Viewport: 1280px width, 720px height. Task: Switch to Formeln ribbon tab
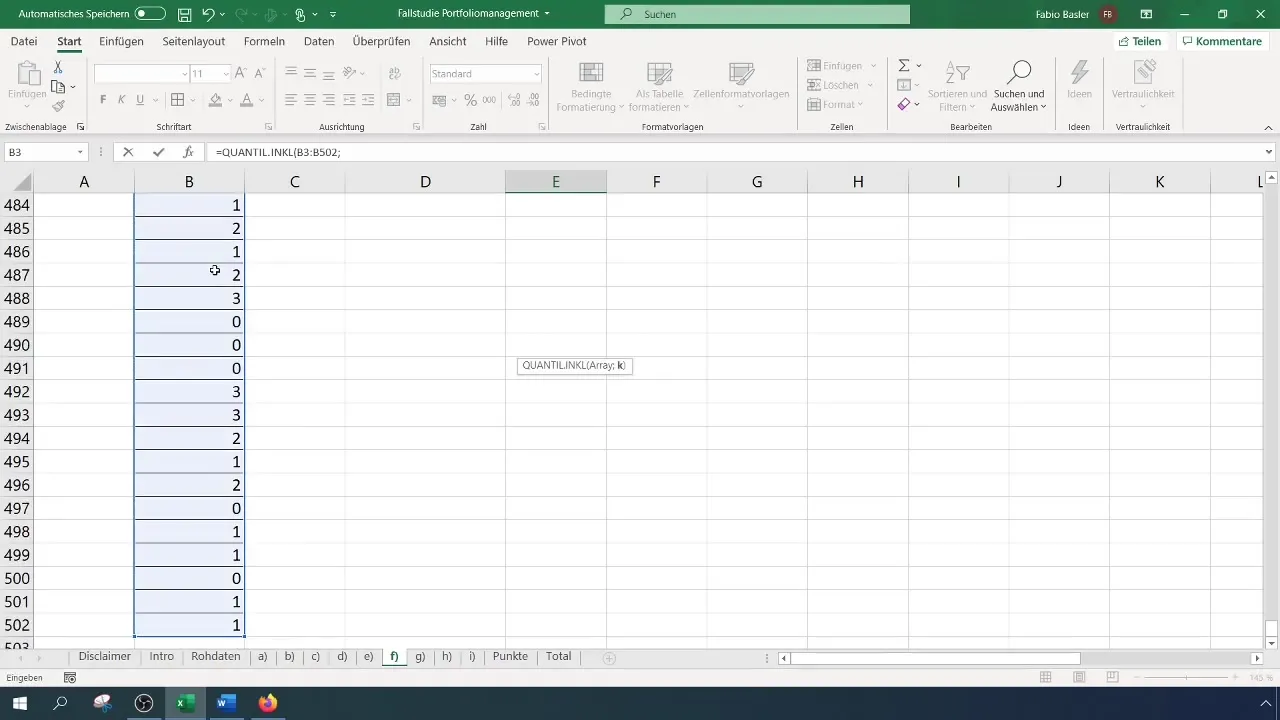(x=264, y=41)
